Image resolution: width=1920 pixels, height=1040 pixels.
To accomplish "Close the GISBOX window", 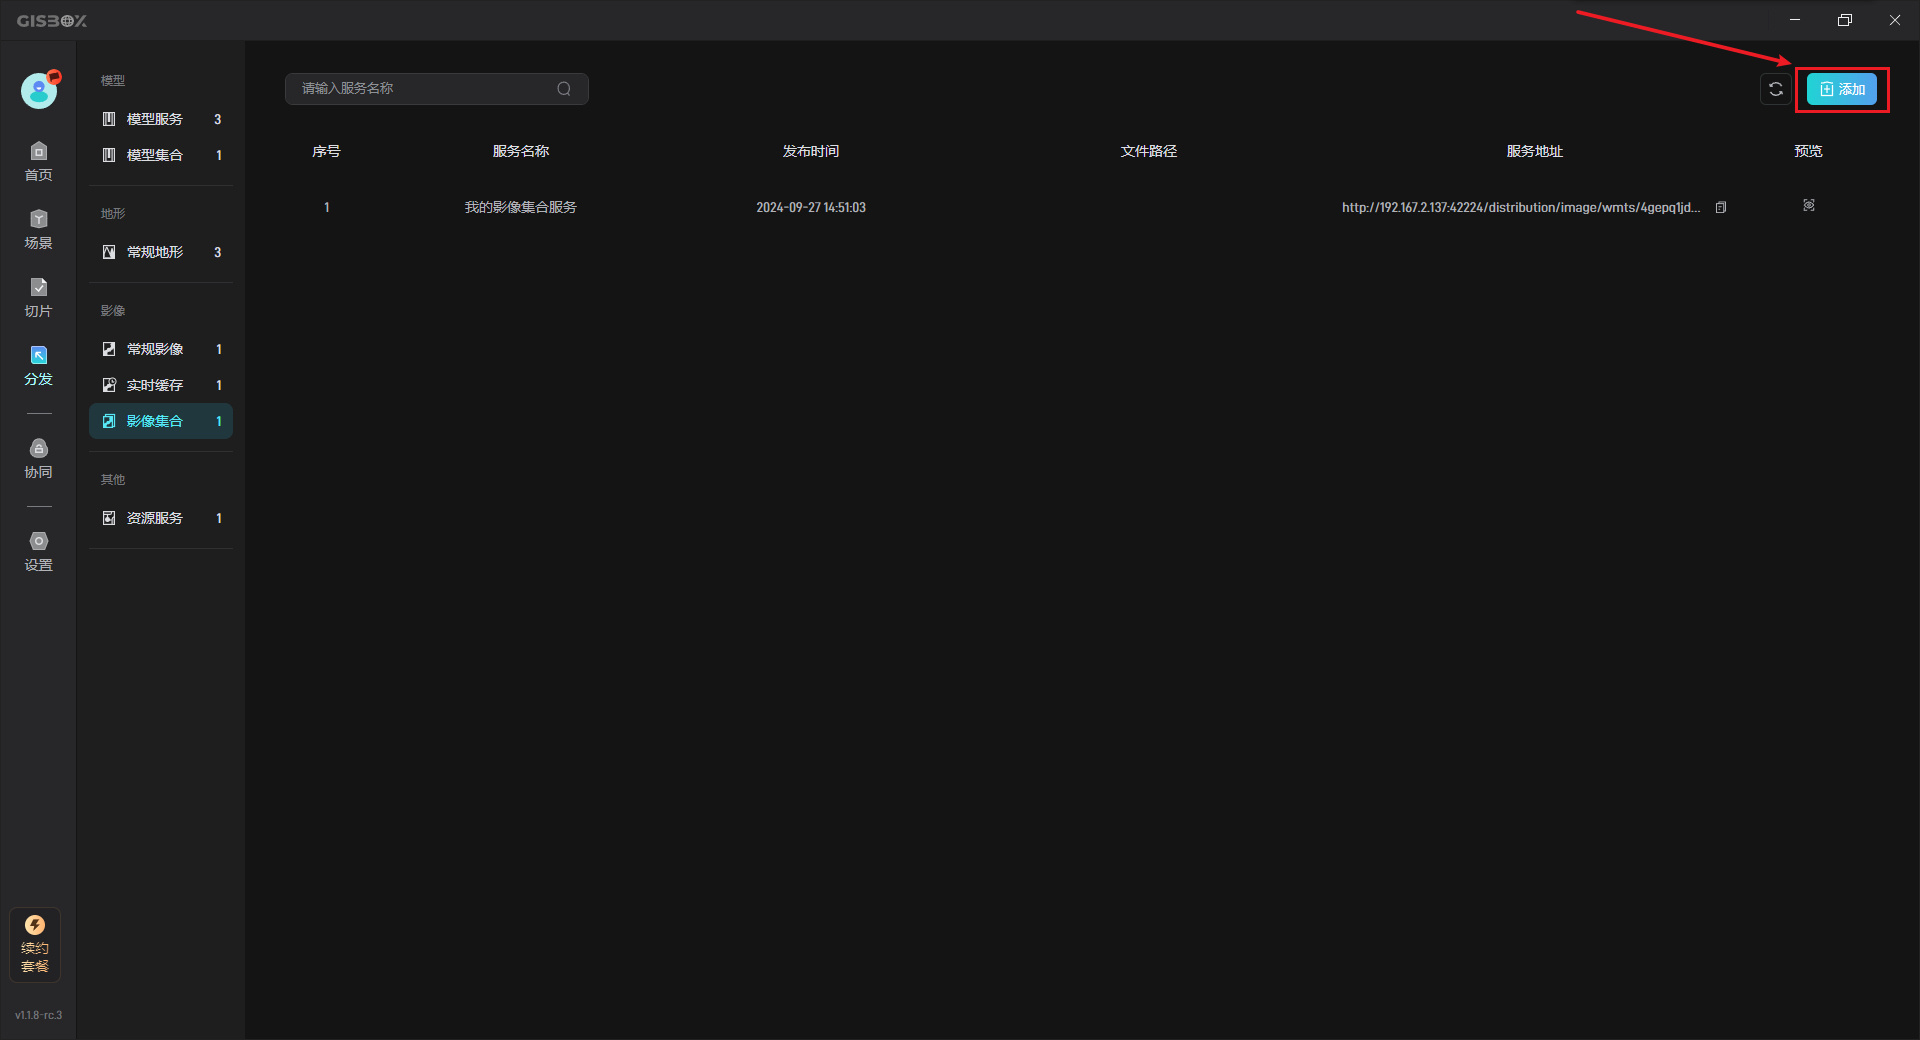I will click(x=1895, y=20).
